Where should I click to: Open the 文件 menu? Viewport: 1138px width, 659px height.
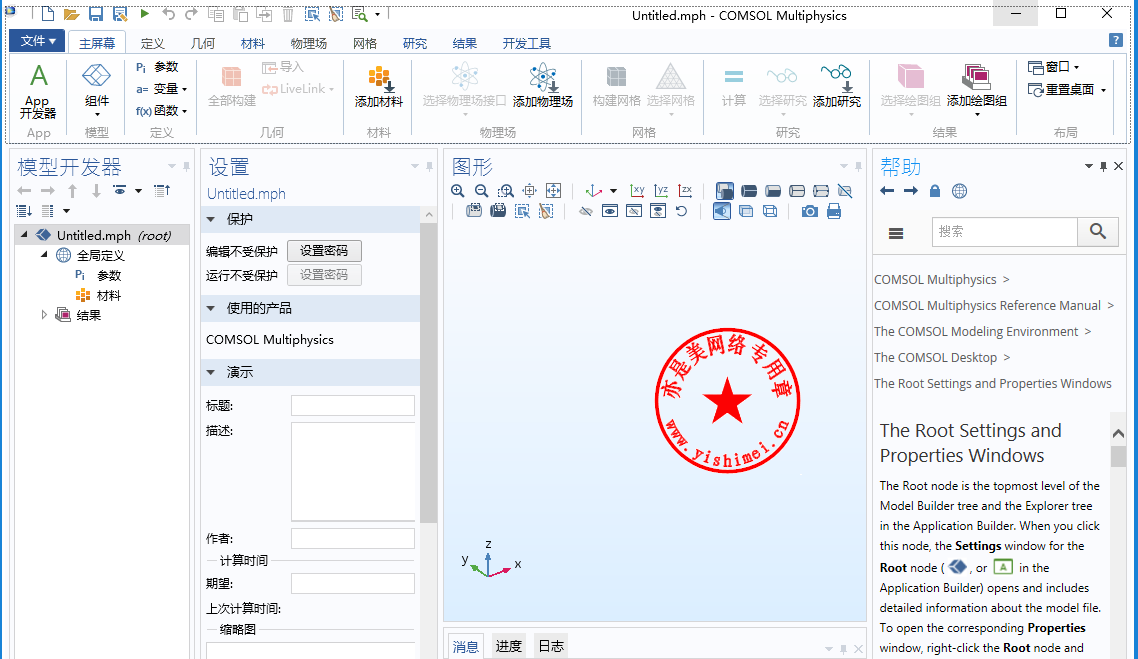click(37, 41)
